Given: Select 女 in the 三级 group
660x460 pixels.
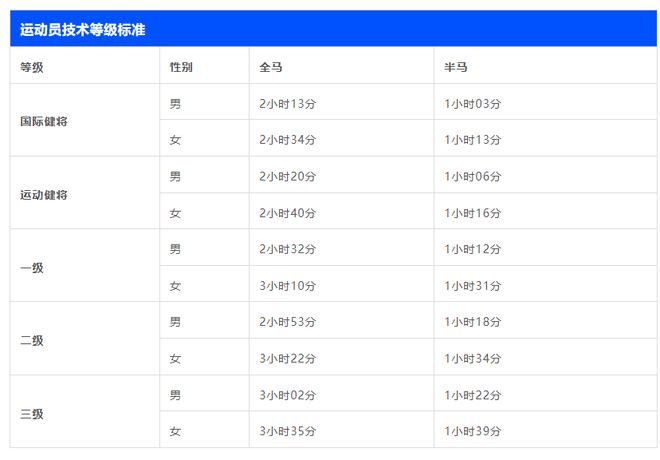Looking at the screenshot, I should (175, 431).
